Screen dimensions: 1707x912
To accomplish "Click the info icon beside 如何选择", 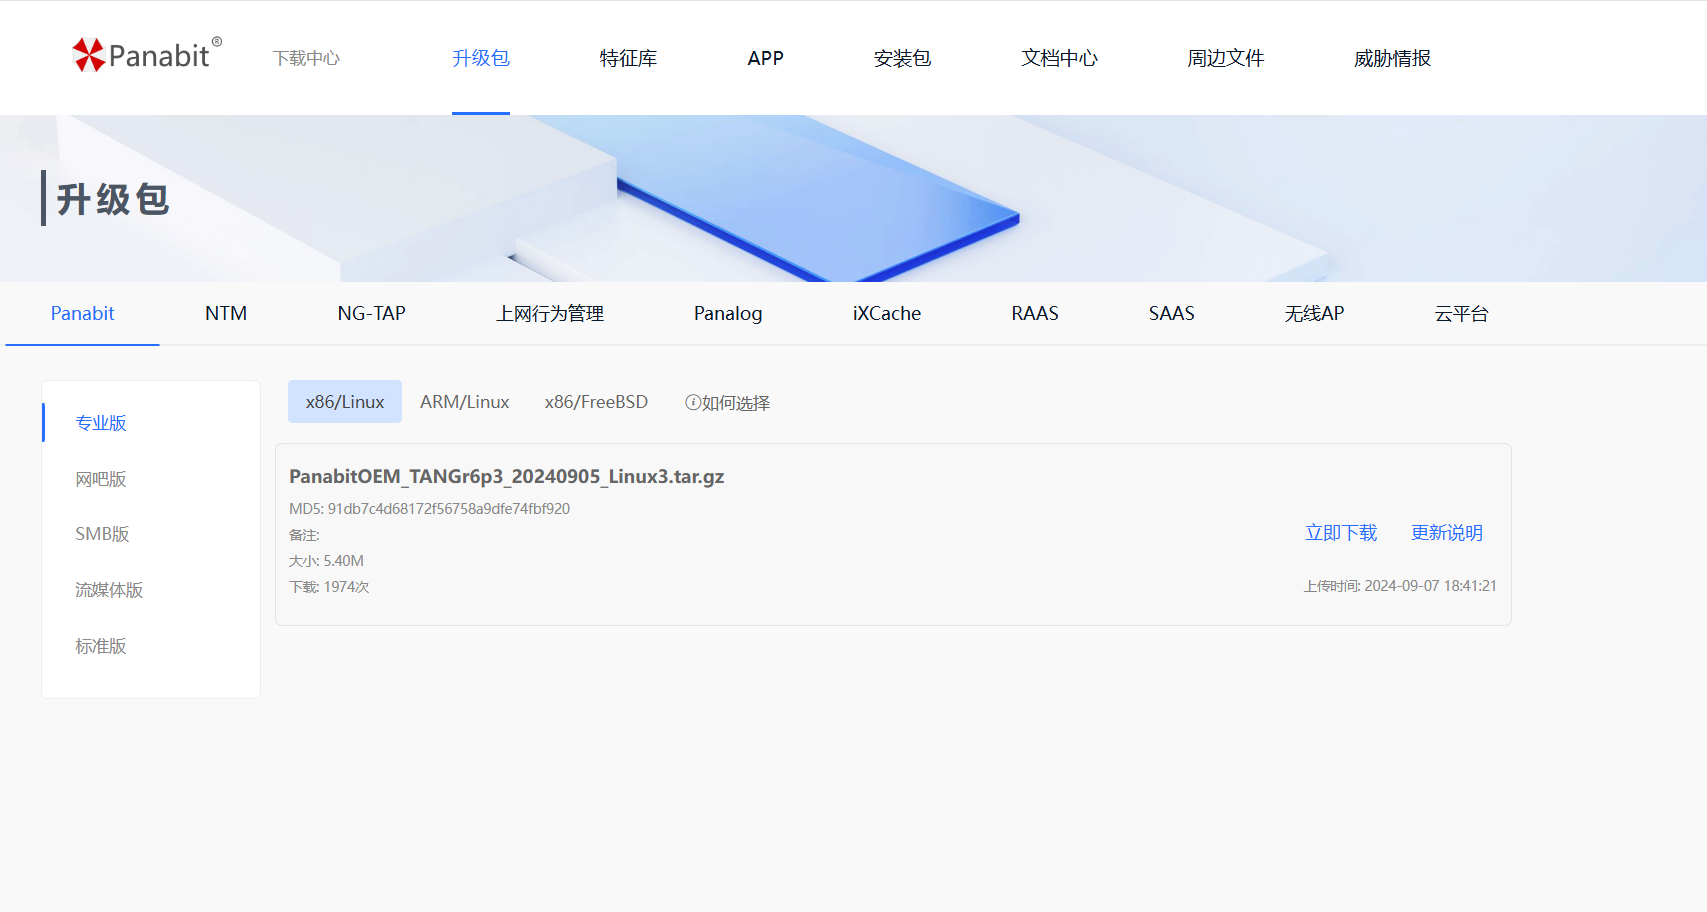I will [693, 402].
